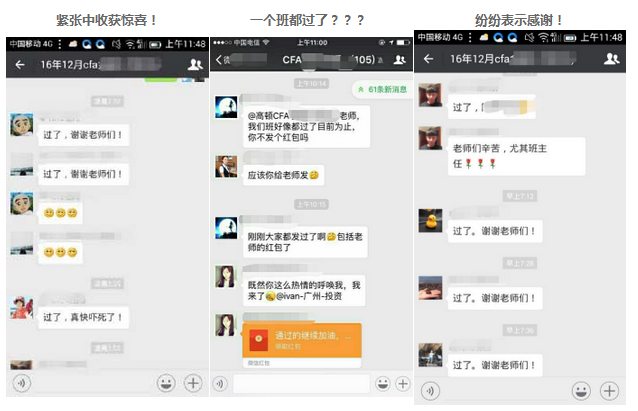Open emoji picker in right chat
This screenshot has width=638, height=411.
coord(580,390)
